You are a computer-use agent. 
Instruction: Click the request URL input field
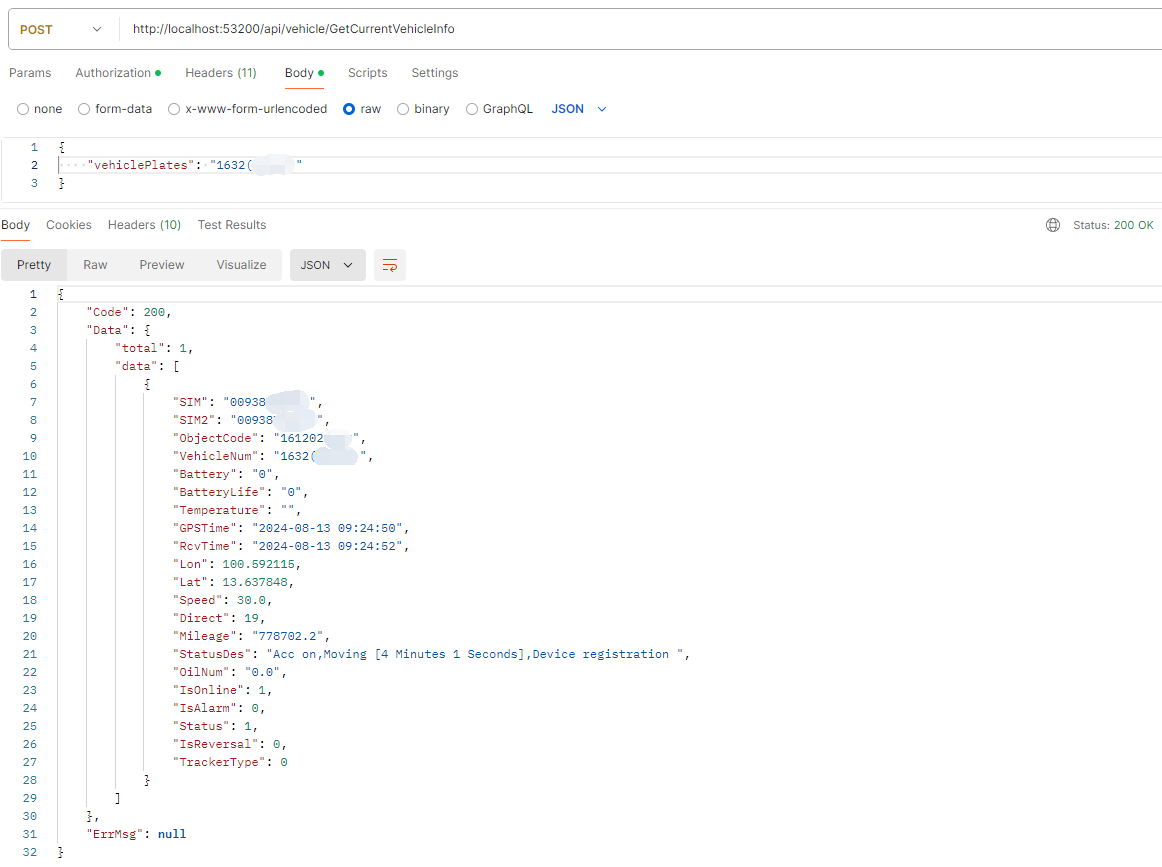pyautogui.click(x=640, y=29)
